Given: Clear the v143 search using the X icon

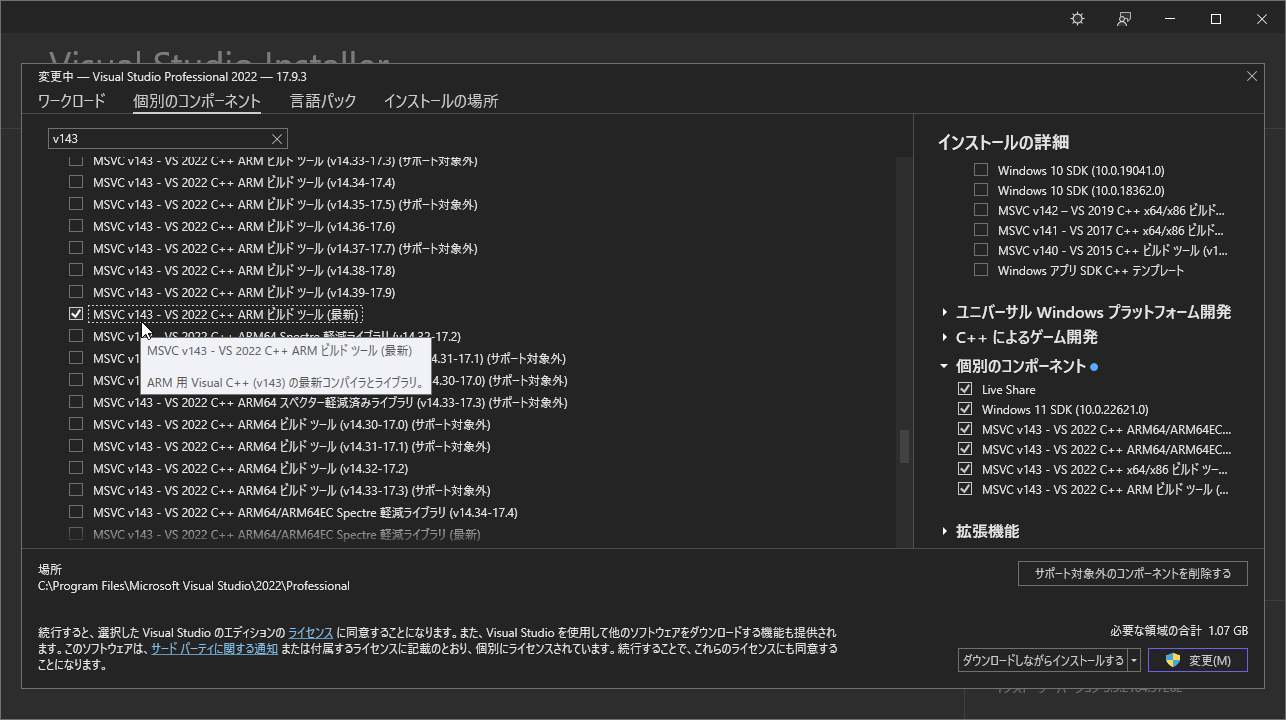Looking at the screenshot, I should (278, 138).
